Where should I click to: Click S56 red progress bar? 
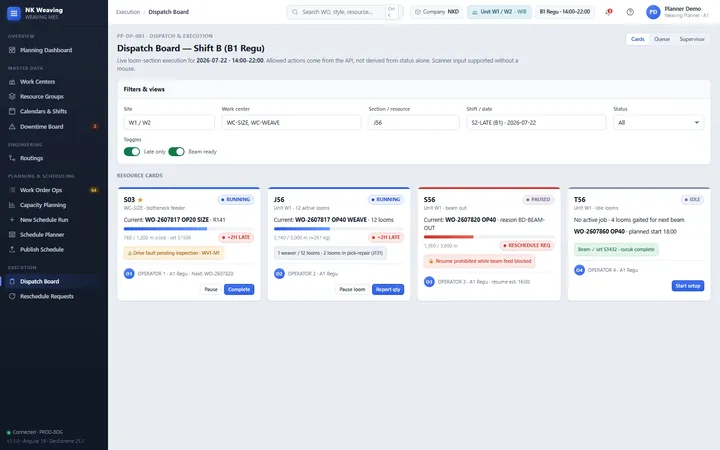tap(489, 237)
